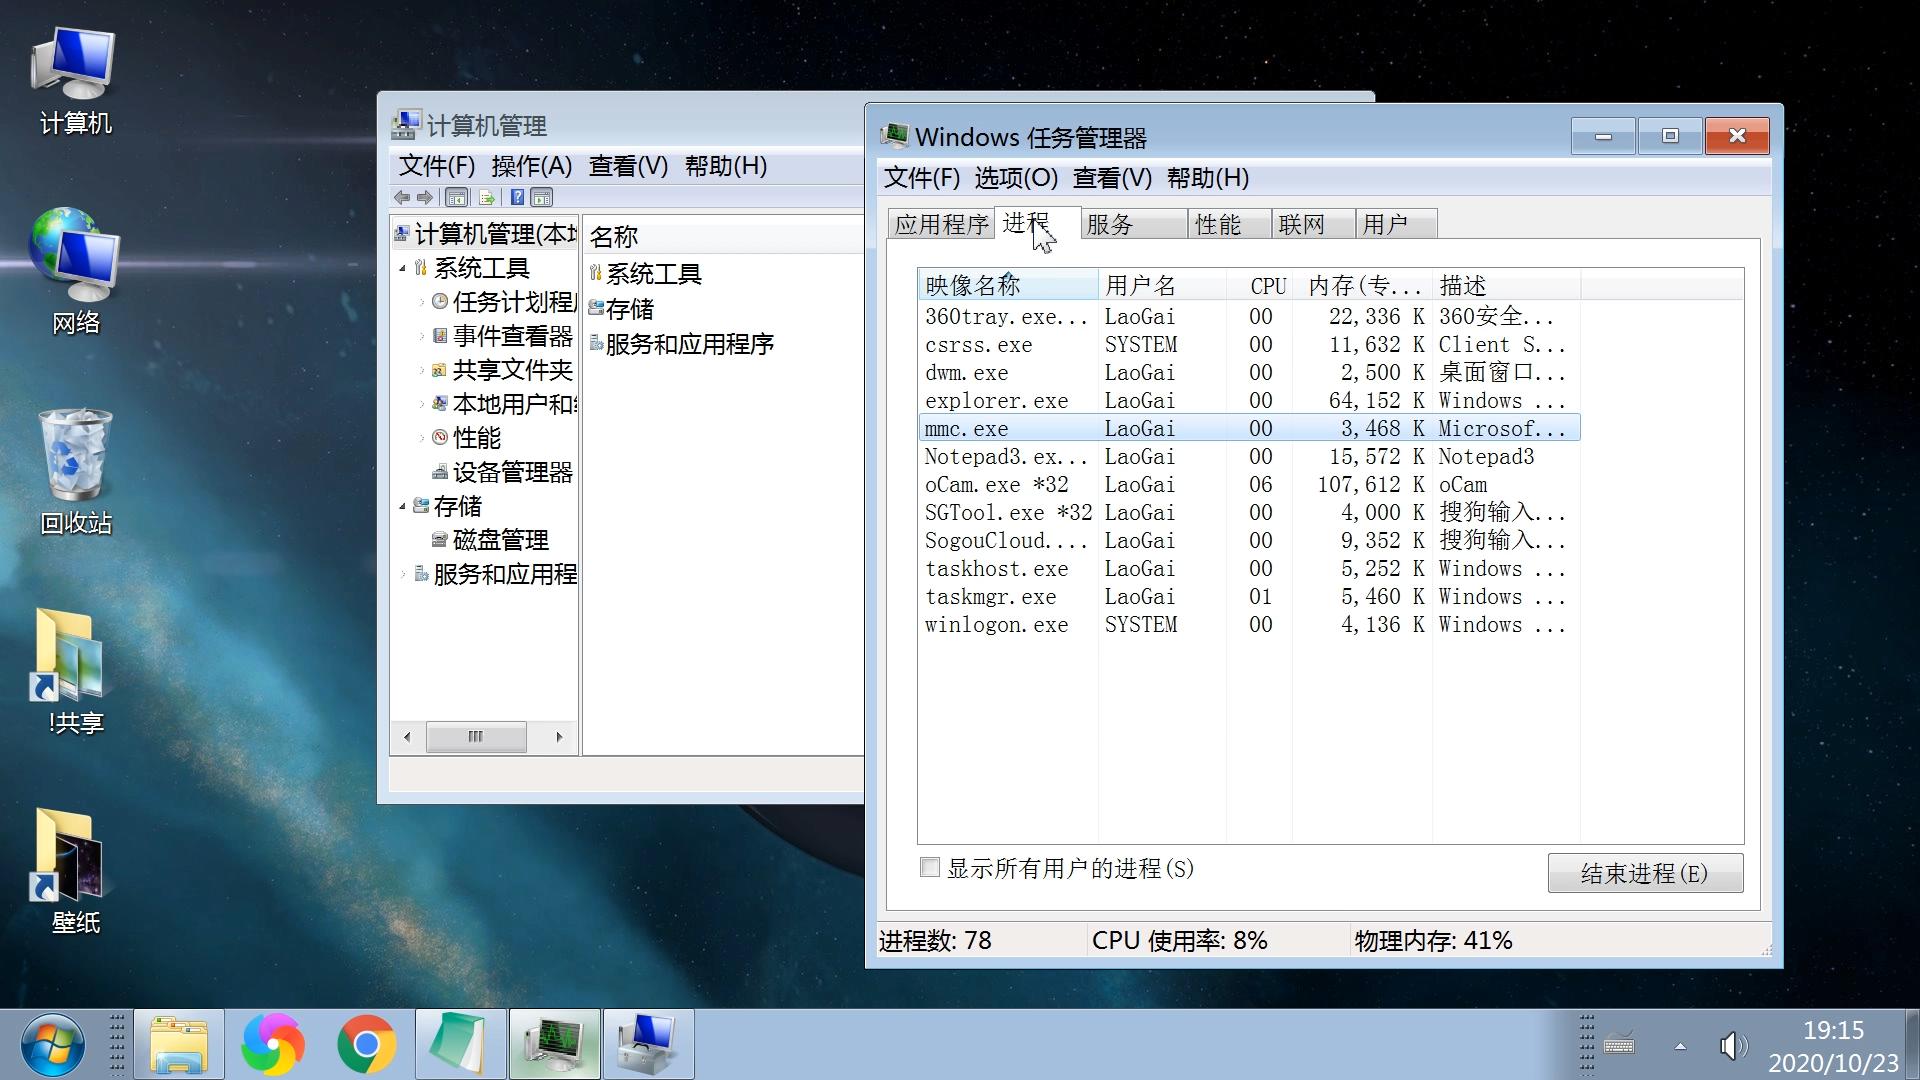The image size is (1920, 1080).
Task: Toggle the console tree pane icon
Action: 457,197
